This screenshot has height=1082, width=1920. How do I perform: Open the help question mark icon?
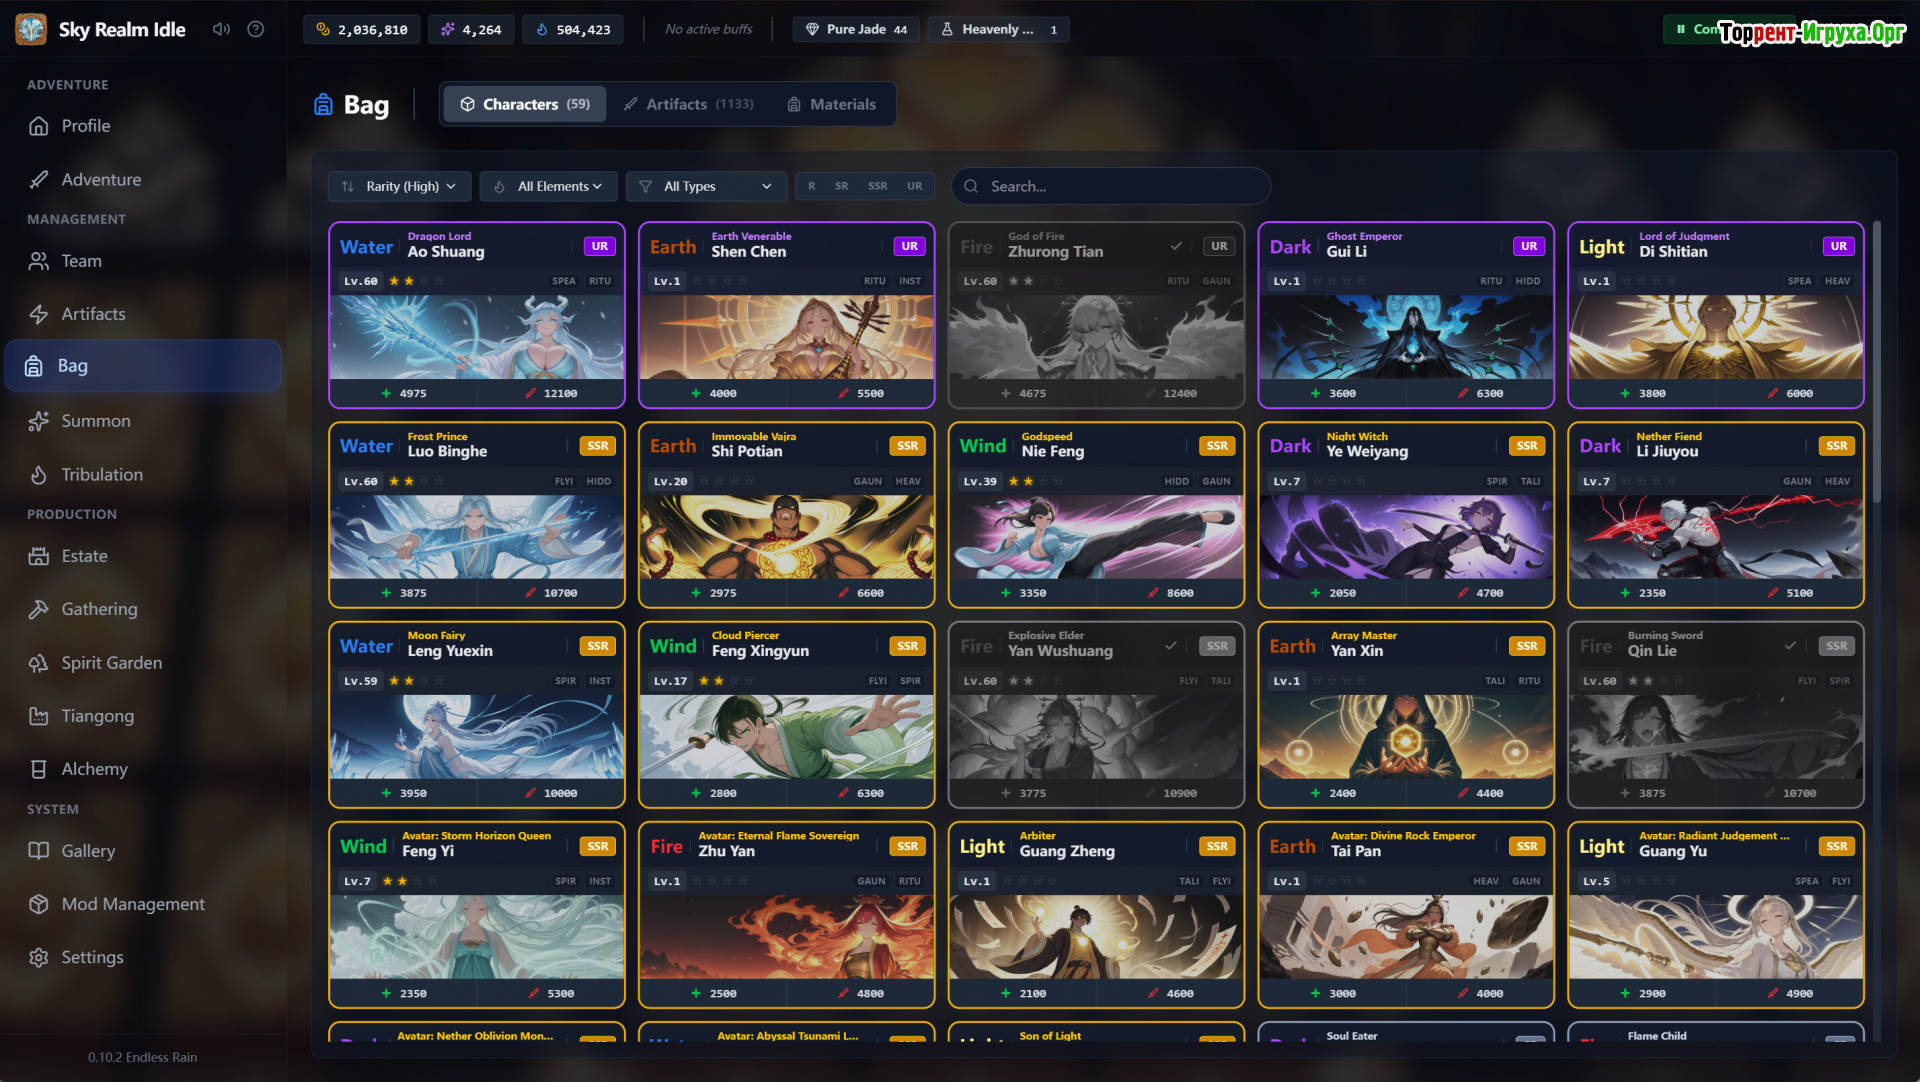[256, 29]
